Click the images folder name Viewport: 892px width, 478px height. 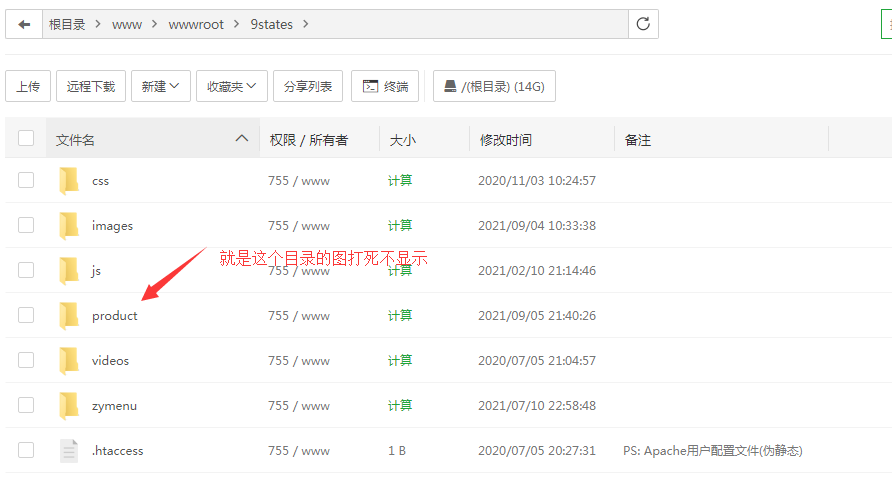coord(112,226)
